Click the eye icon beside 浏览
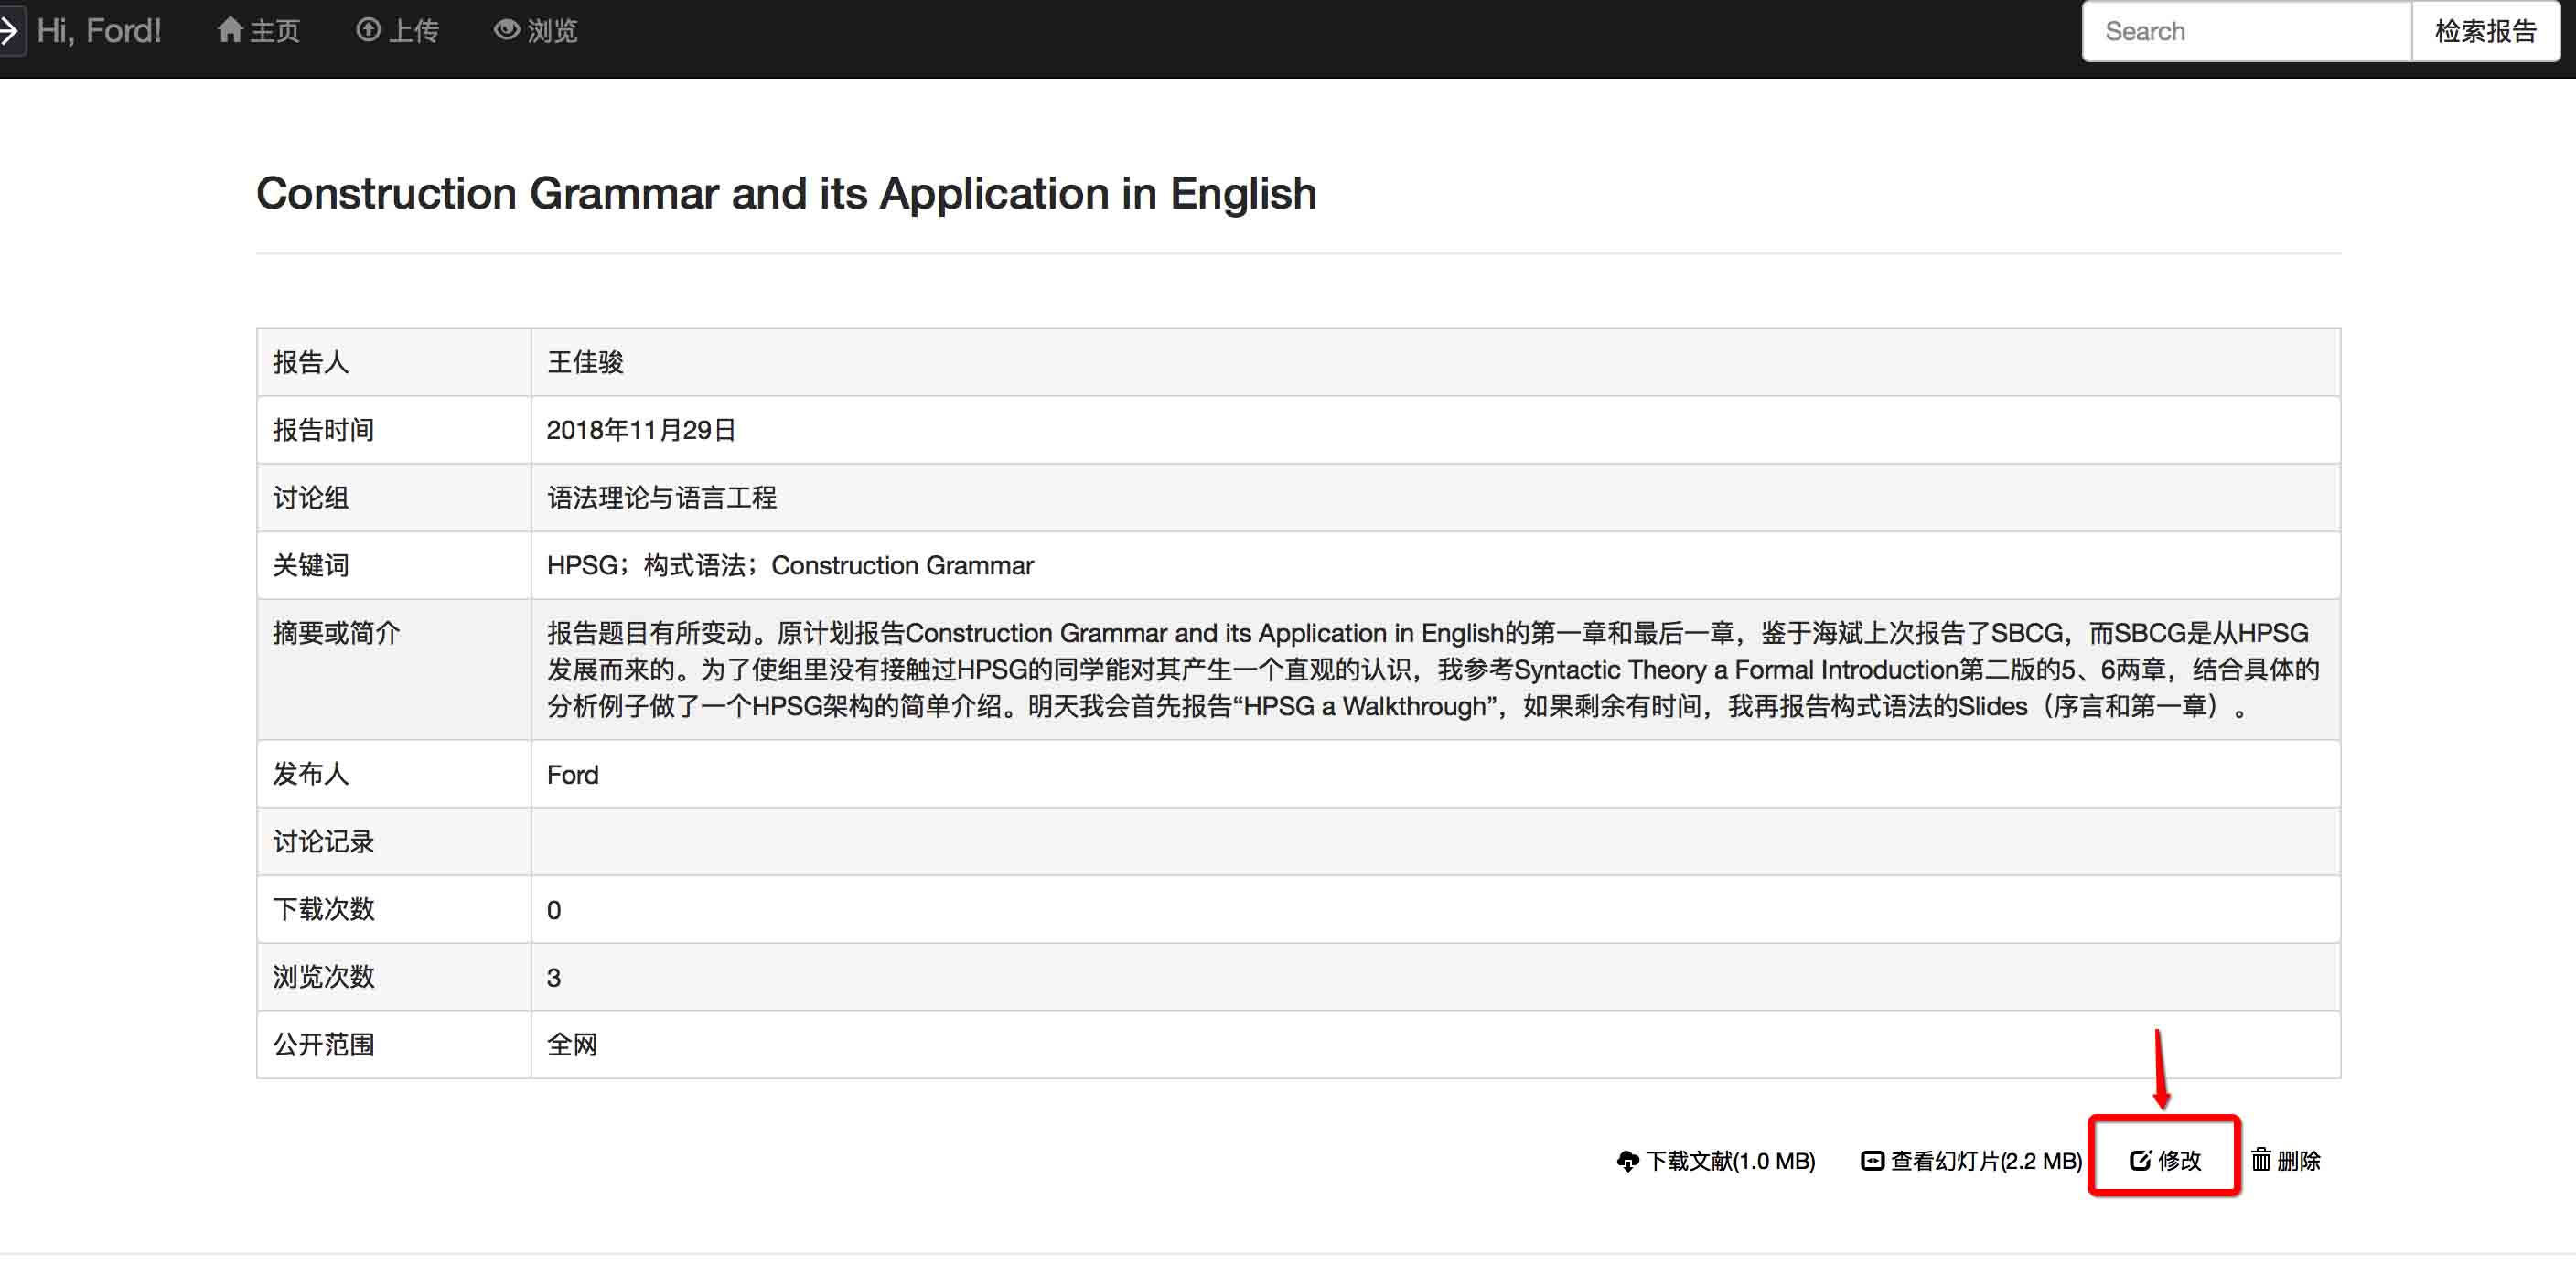This screenshot has height=1275, width=2576. pos(507,30)
